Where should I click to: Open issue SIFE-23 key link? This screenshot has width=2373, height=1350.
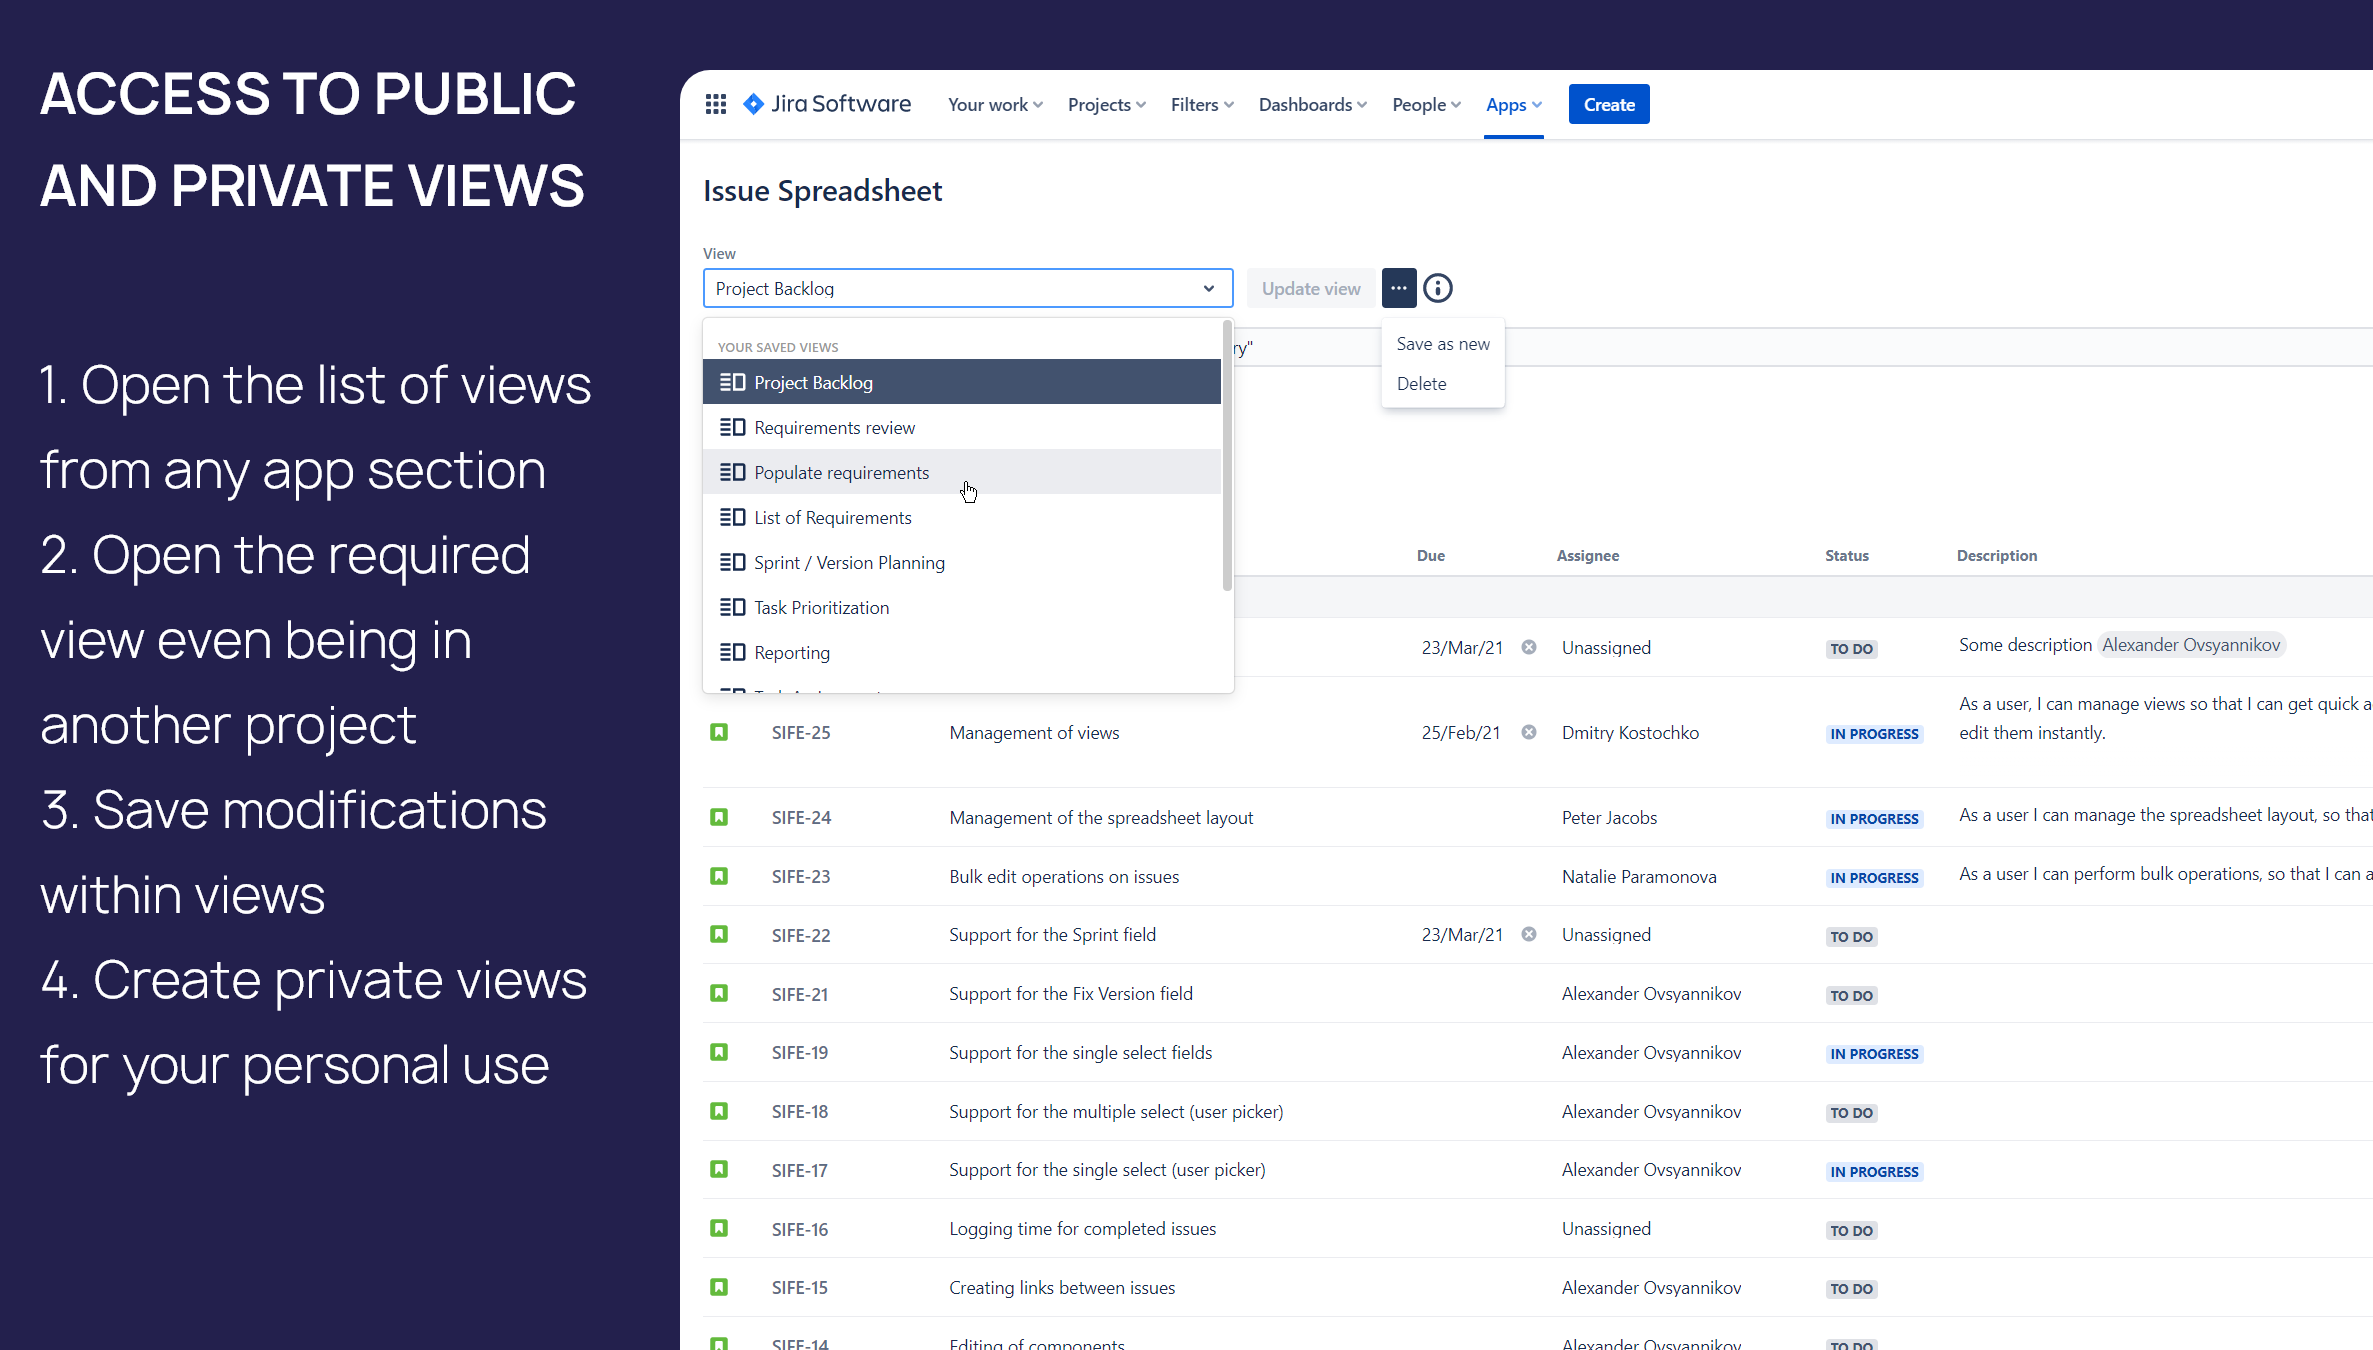(x=800, y=876)
